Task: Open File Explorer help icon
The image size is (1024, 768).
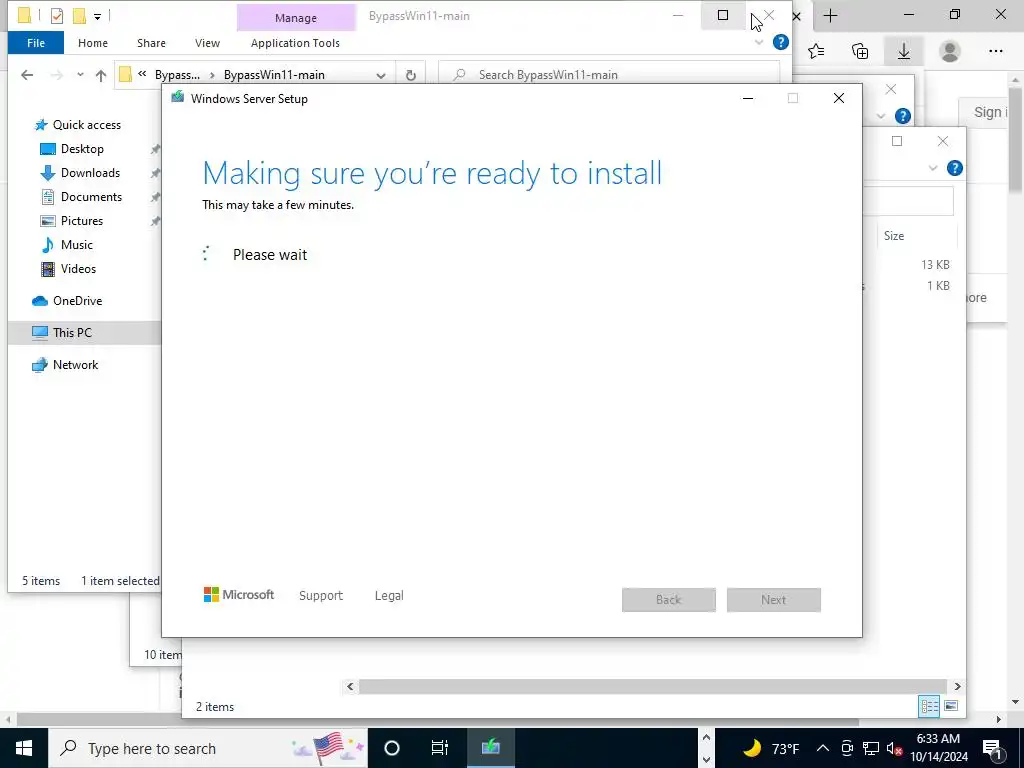Action: [780, 42]
